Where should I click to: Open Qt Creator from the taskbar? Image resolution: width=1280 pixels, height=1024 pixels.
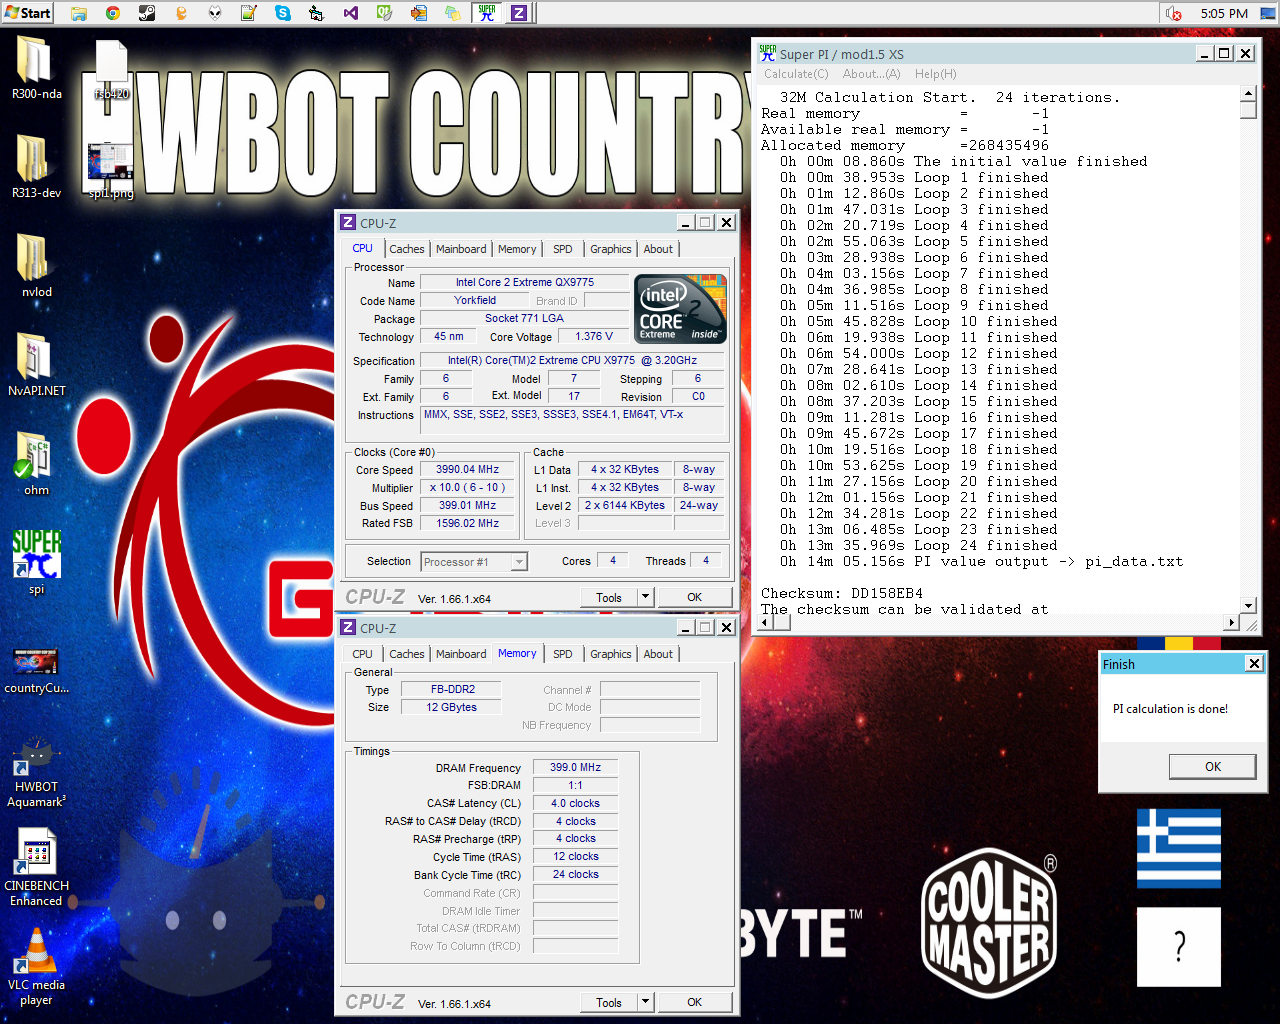[x=385, y=13]
